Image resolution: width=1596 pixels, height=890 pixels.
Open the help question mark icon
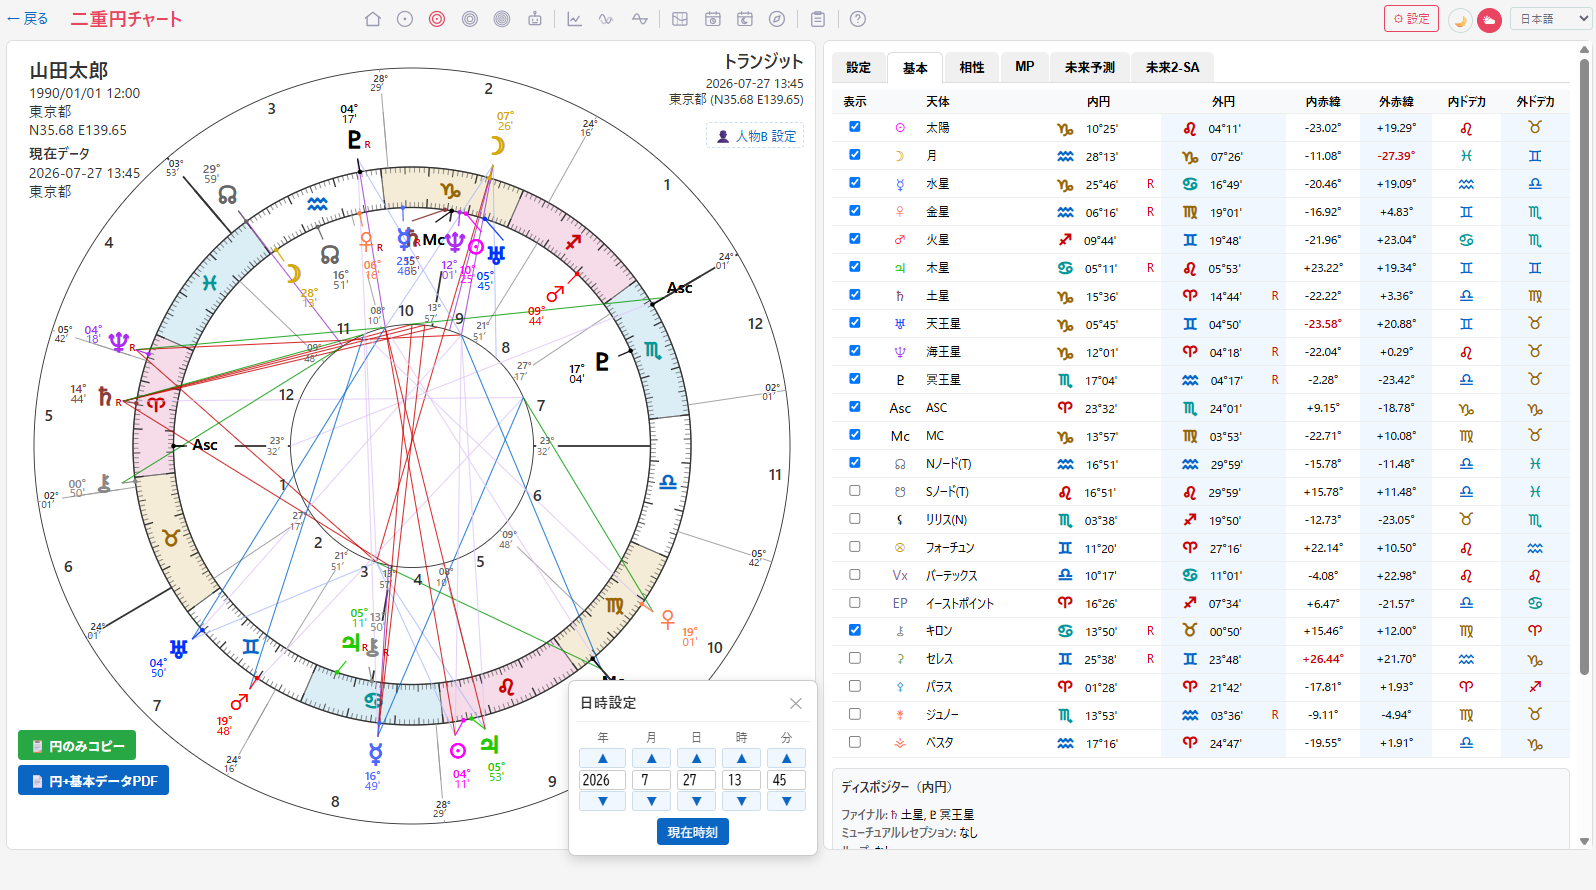(x=858, y=19)
